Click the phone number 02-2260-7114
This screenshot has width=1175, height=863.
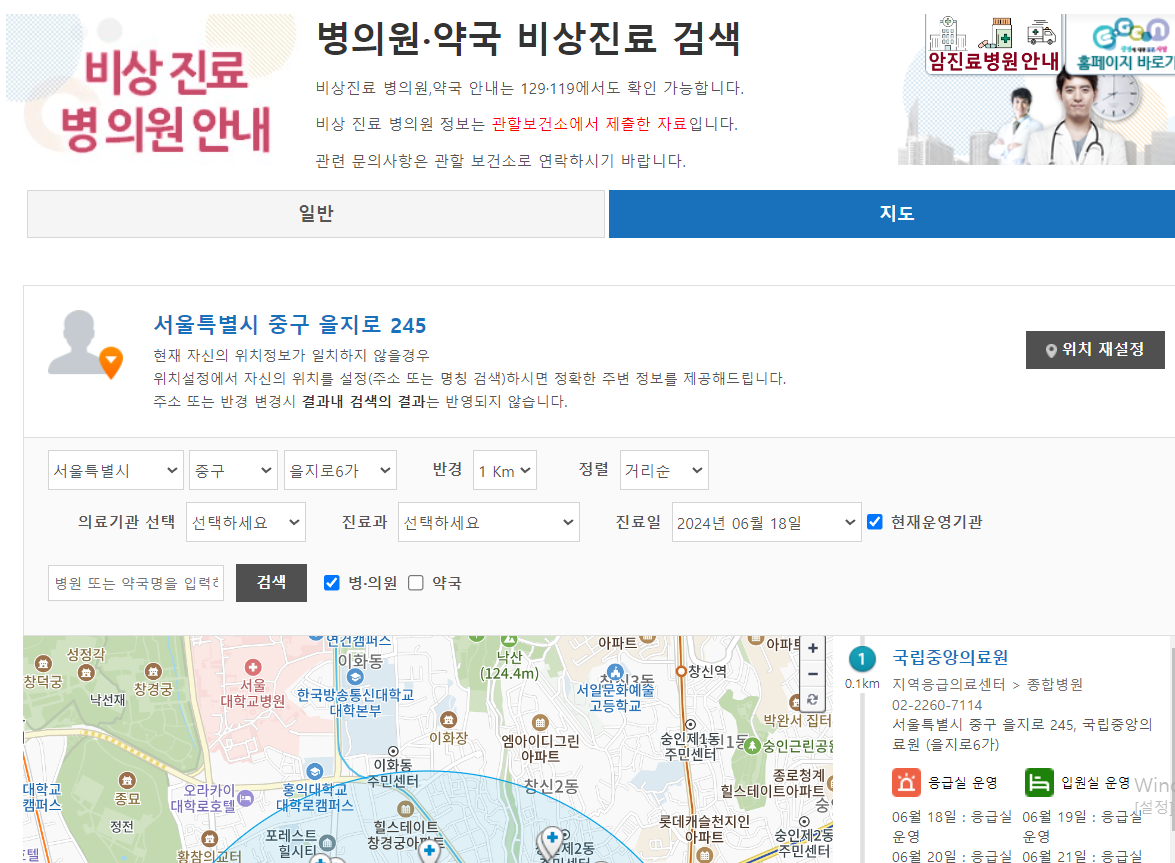937,705
